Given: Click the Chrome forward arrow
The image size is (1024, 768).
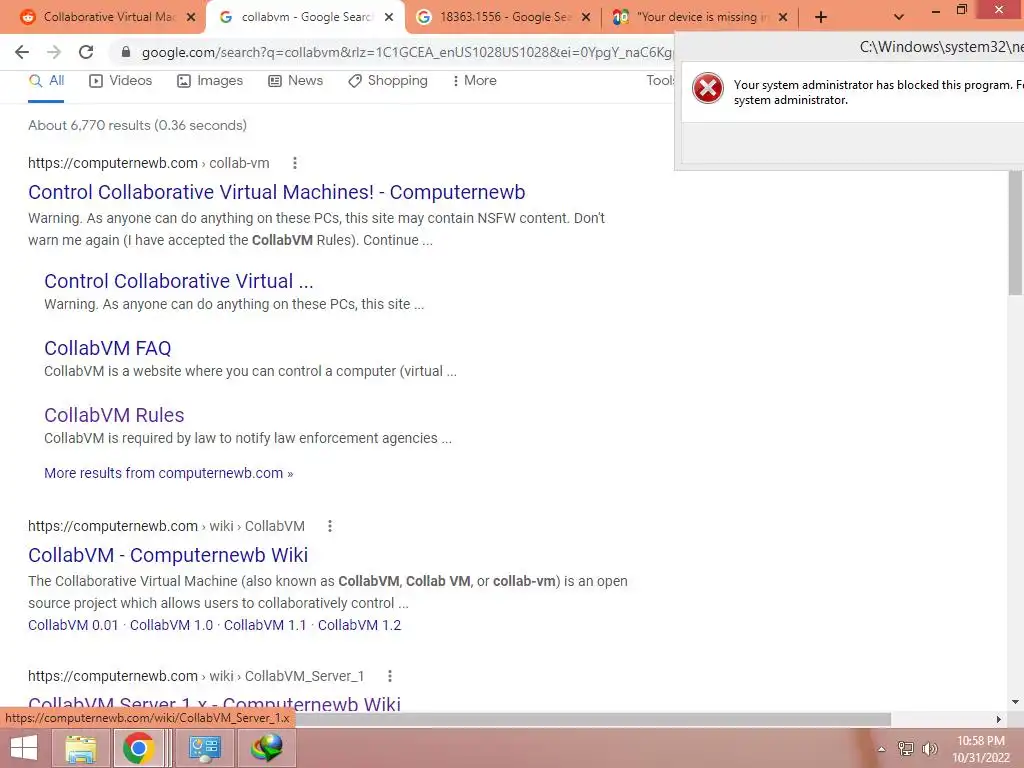Looking at the screenshot, I should 54,52.
